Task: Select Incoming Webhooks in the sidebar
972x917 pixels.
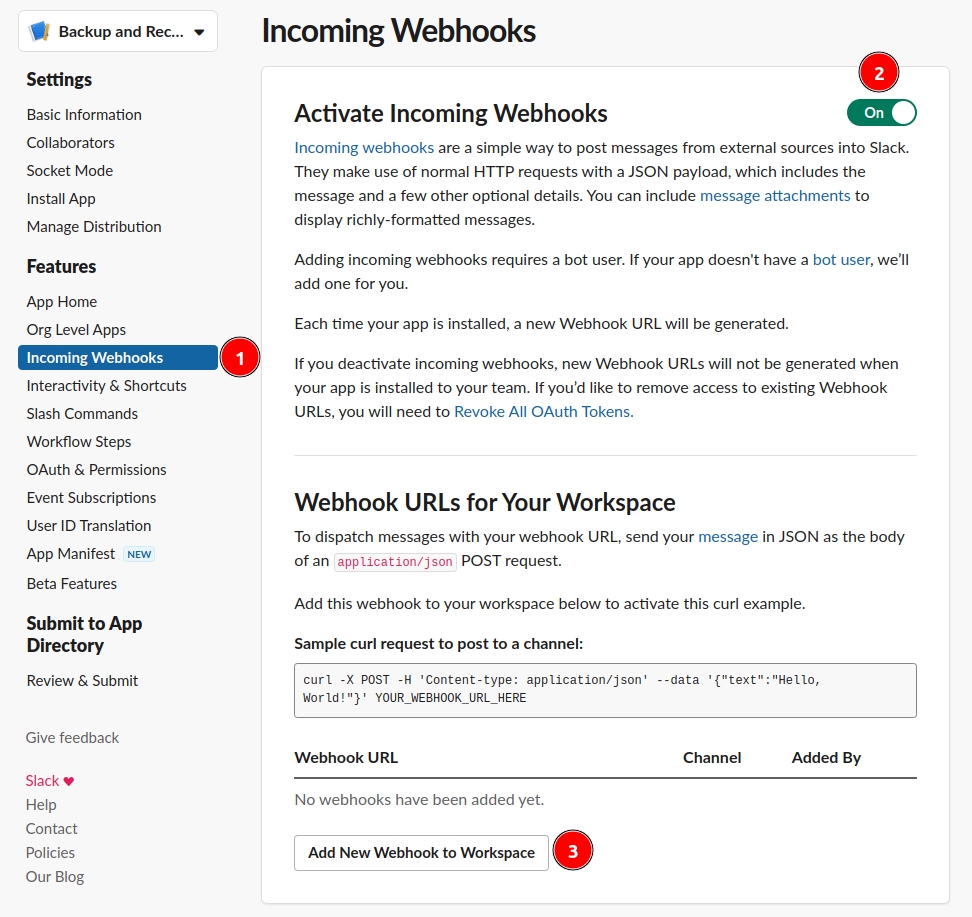Action: pos(95,357)
